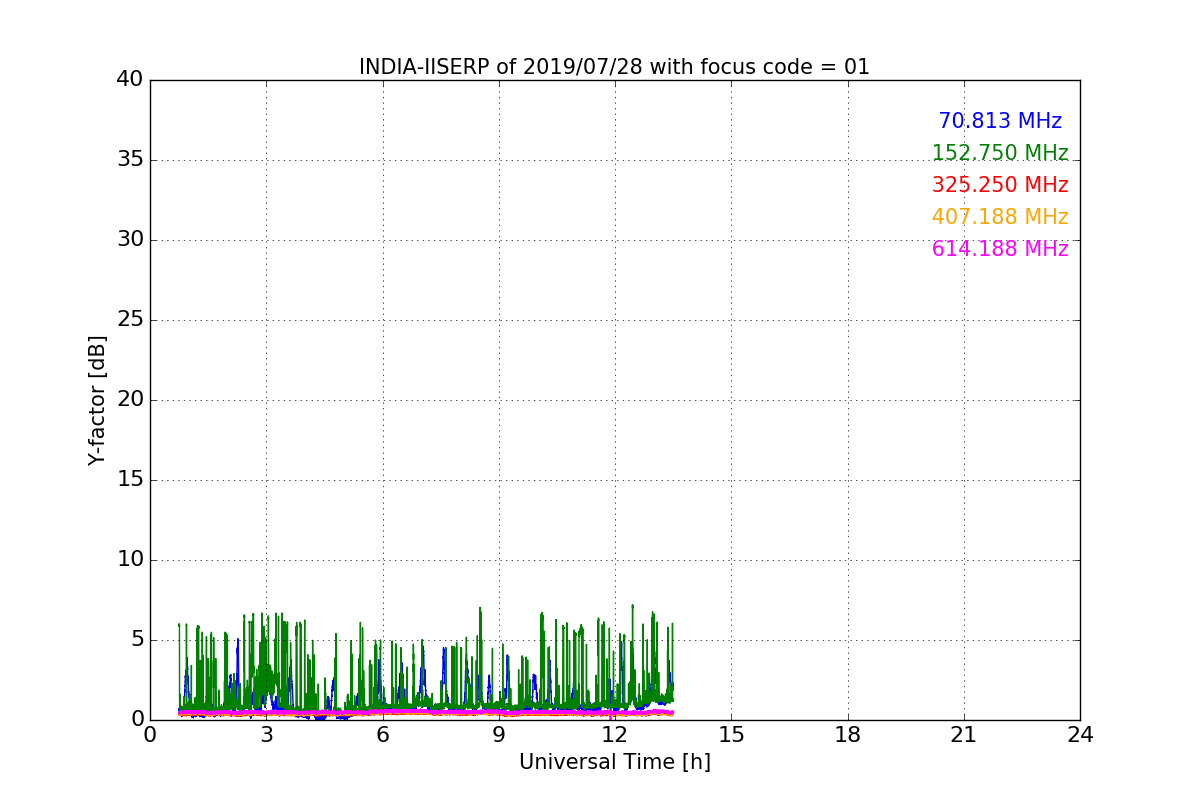Image resolution: width=1200 pixels, height=800 pixels.
Task: Click the x-axis tick label 12
Action: point(615,735)
